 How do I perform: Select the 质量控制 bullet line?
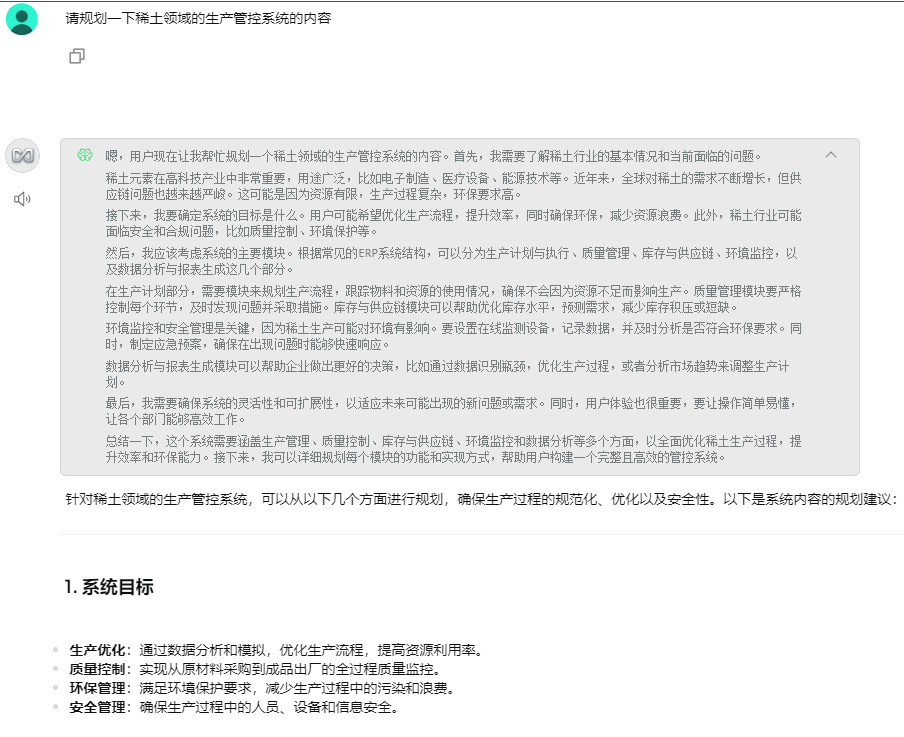tap(256, 669)
